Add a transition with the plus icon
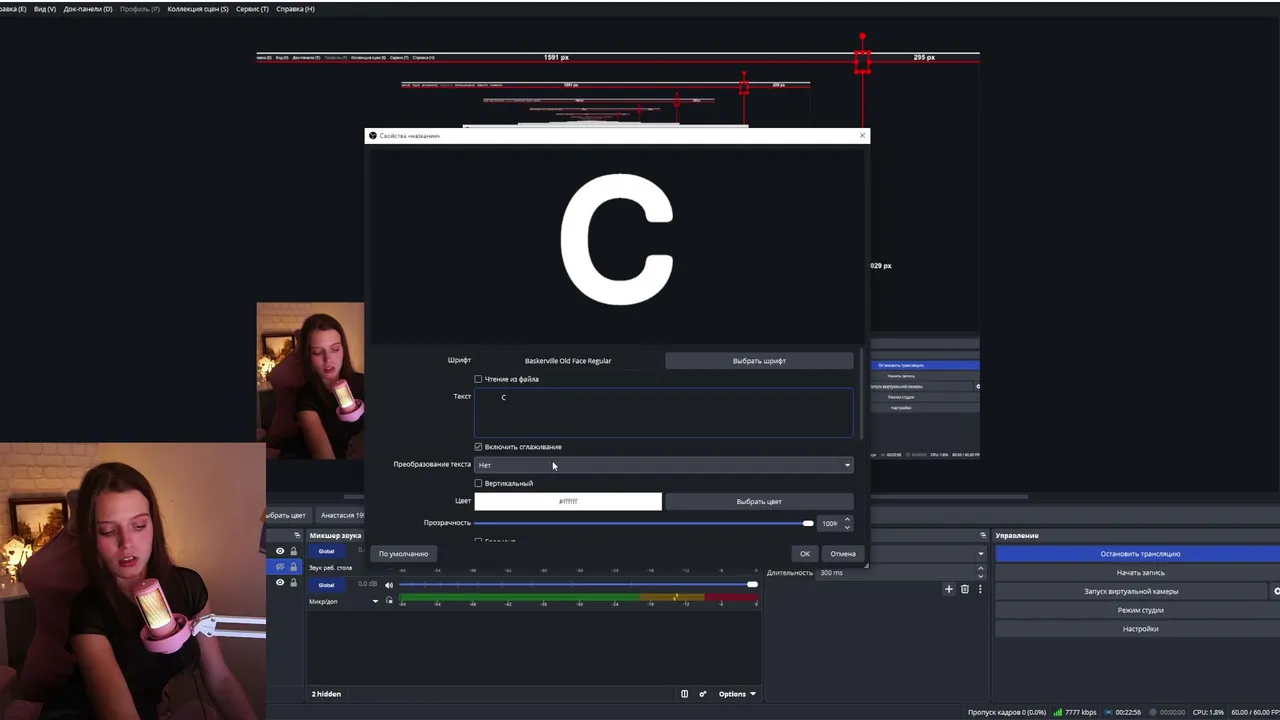The height and width of the screenshot is (720, 1280). point(949,589)
